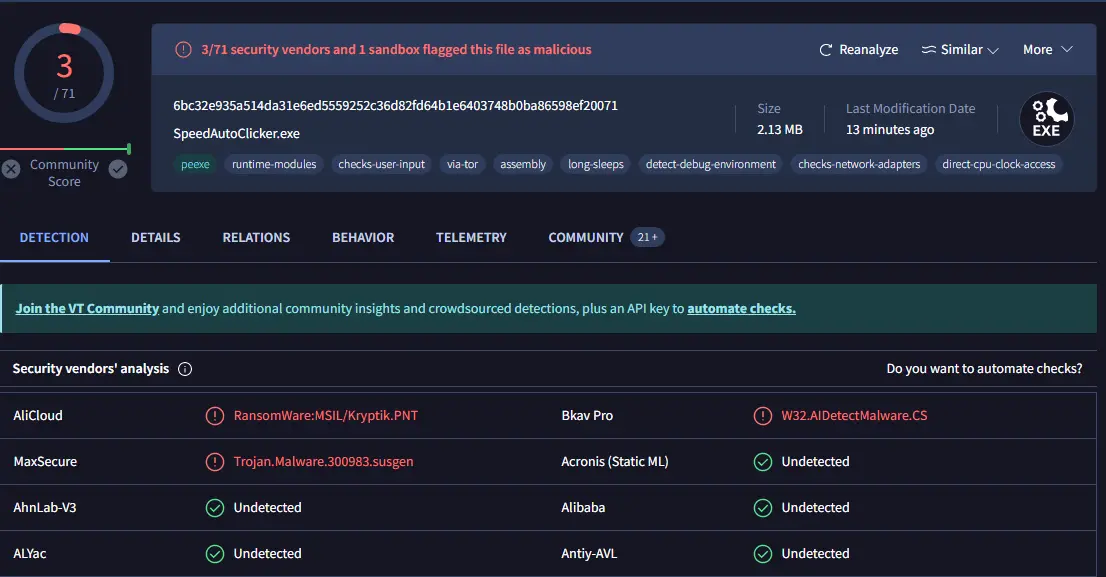This screenshot has width=1106, height=577.
Task: Click the AliCloud detection alert icon
Action: click(x=214, y=416)
